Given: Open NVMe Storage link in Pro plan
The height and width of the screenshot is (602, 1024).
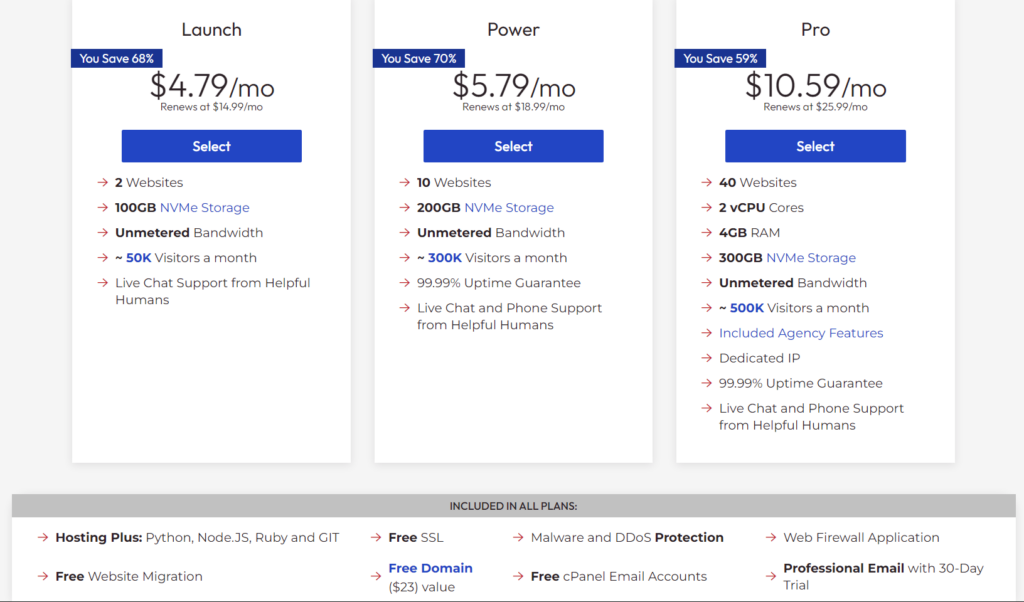Looking at the screenshot, I should point(810,258).
